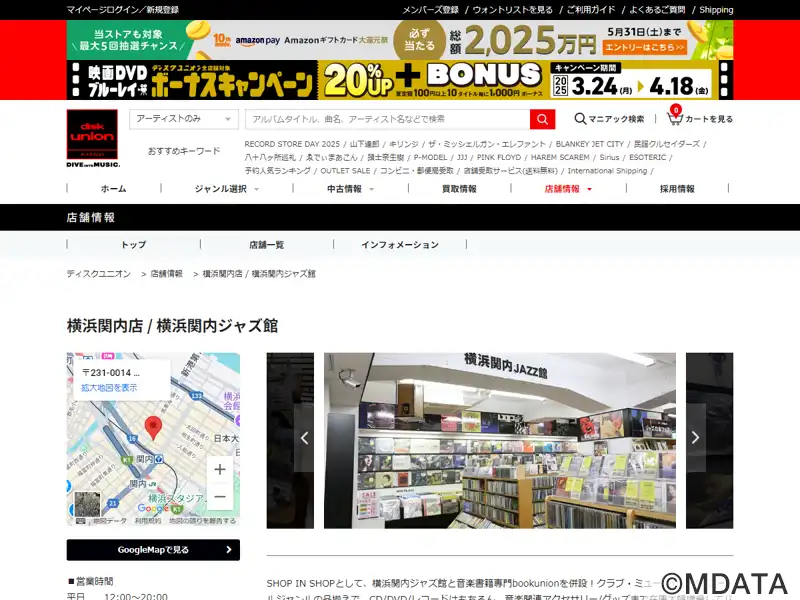Screen dimensions: 800x600
Task: Open 買取情報 in main navigation
Action: pos(459,189)
